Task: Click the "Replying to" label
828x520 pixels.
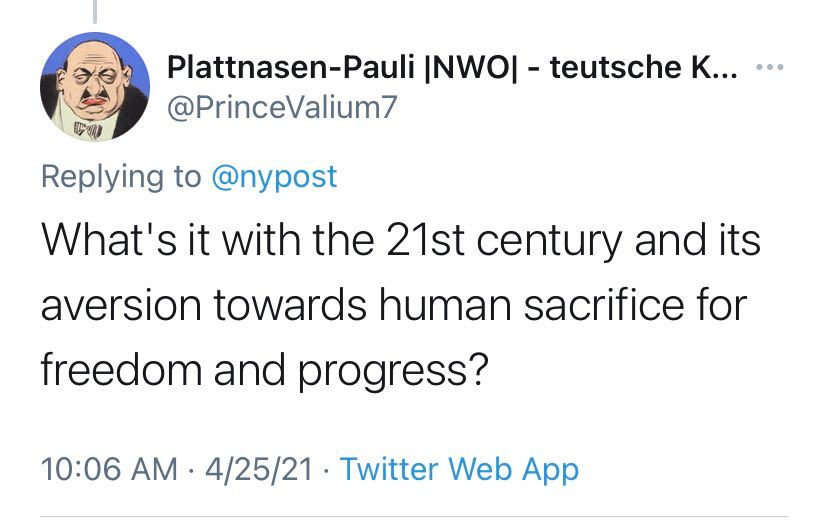Action: pyautogui.click(x=120, y=176)
